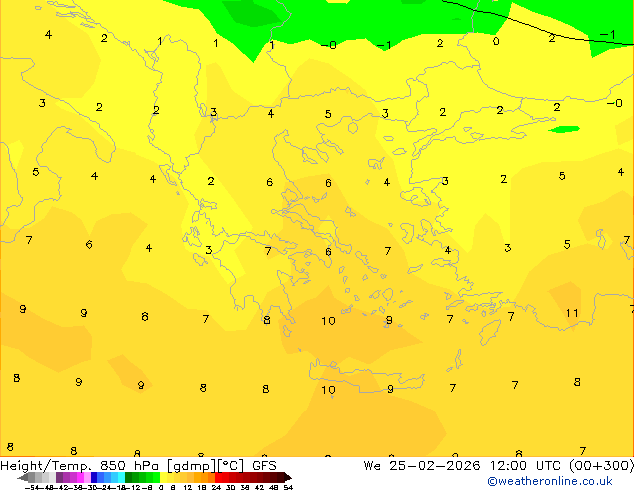Click the 24 label under the color scale

point(216,487)
